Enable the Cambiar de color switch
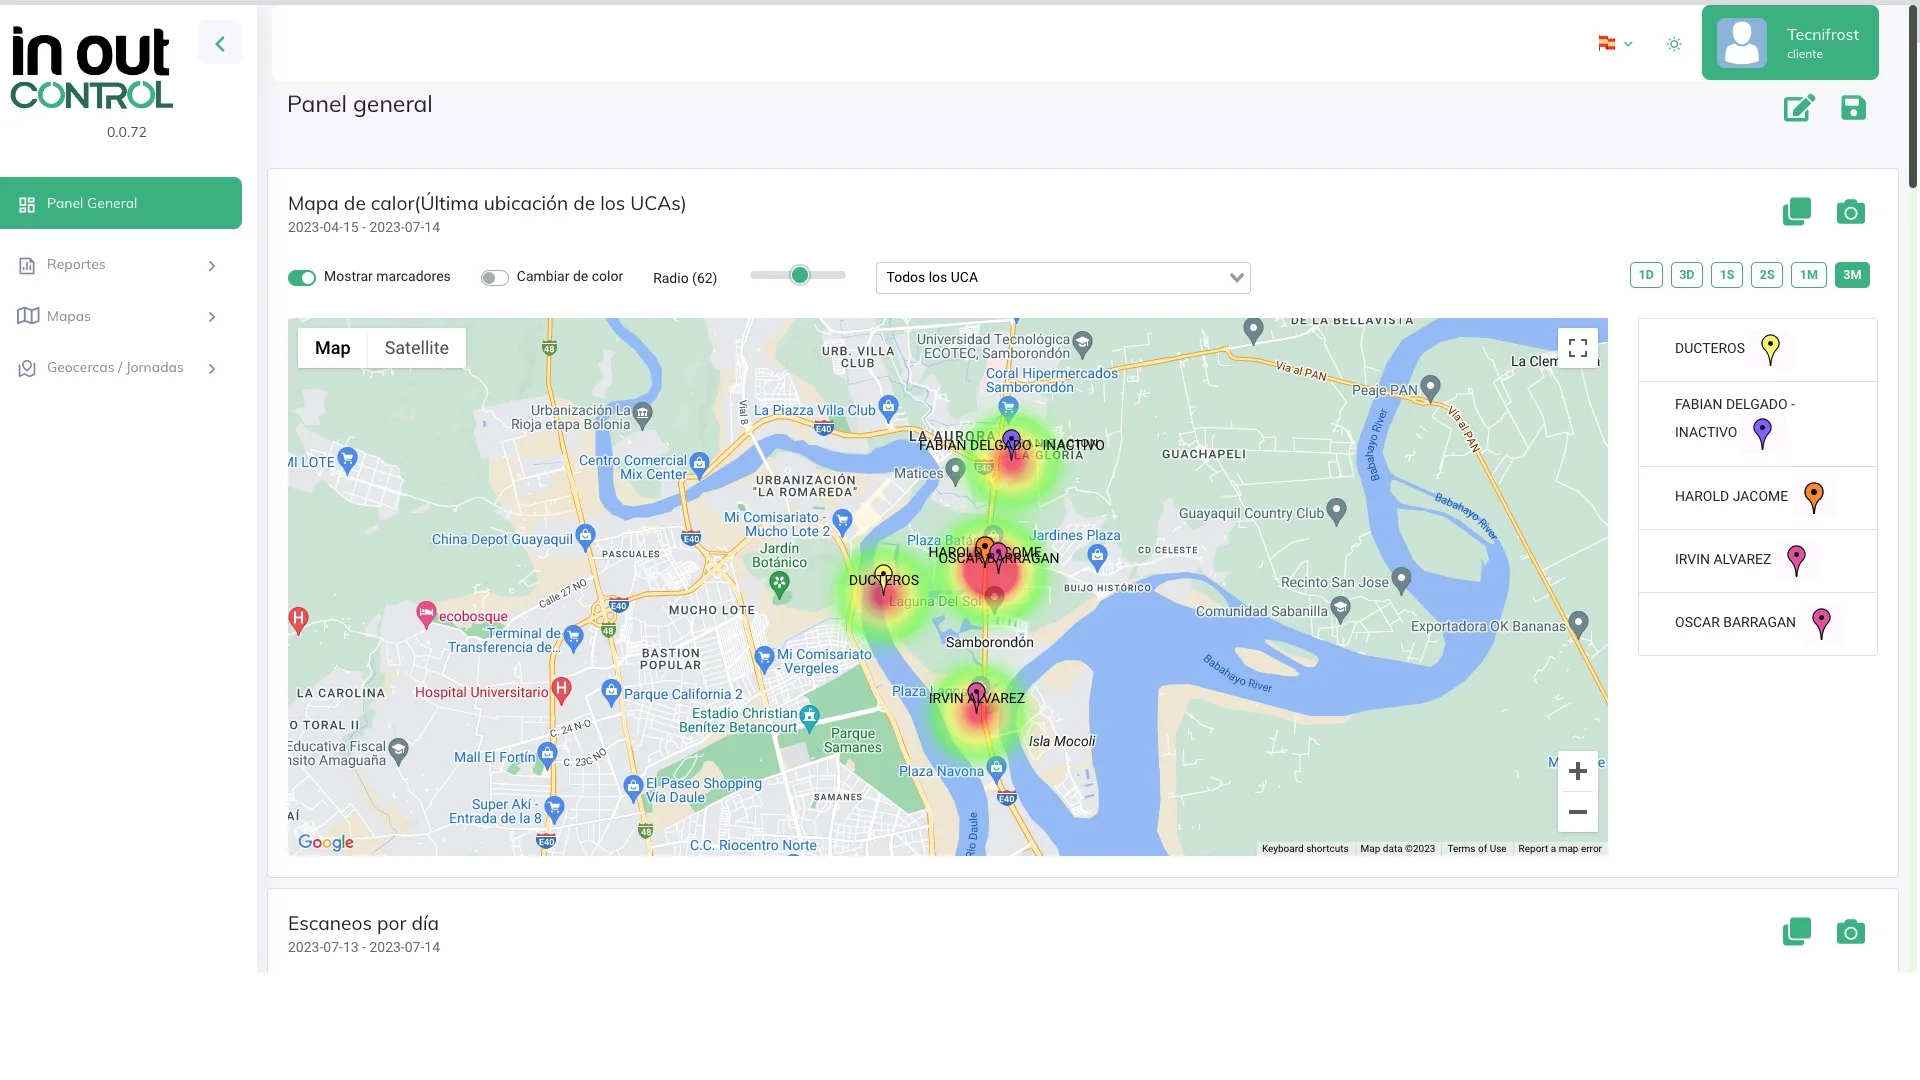Viewport: 1920px width, 1080px height. (494, 278)
